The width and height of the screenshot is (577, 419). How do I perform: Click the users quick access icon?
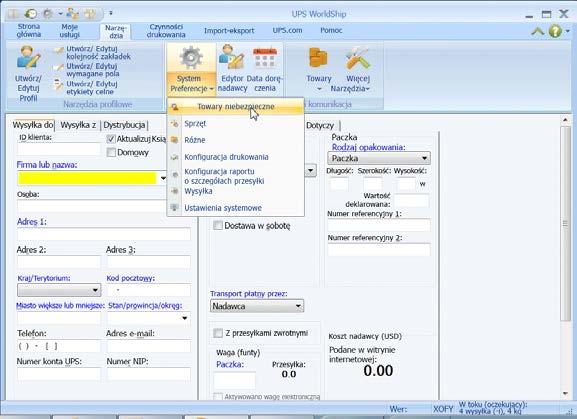(73, 14)
